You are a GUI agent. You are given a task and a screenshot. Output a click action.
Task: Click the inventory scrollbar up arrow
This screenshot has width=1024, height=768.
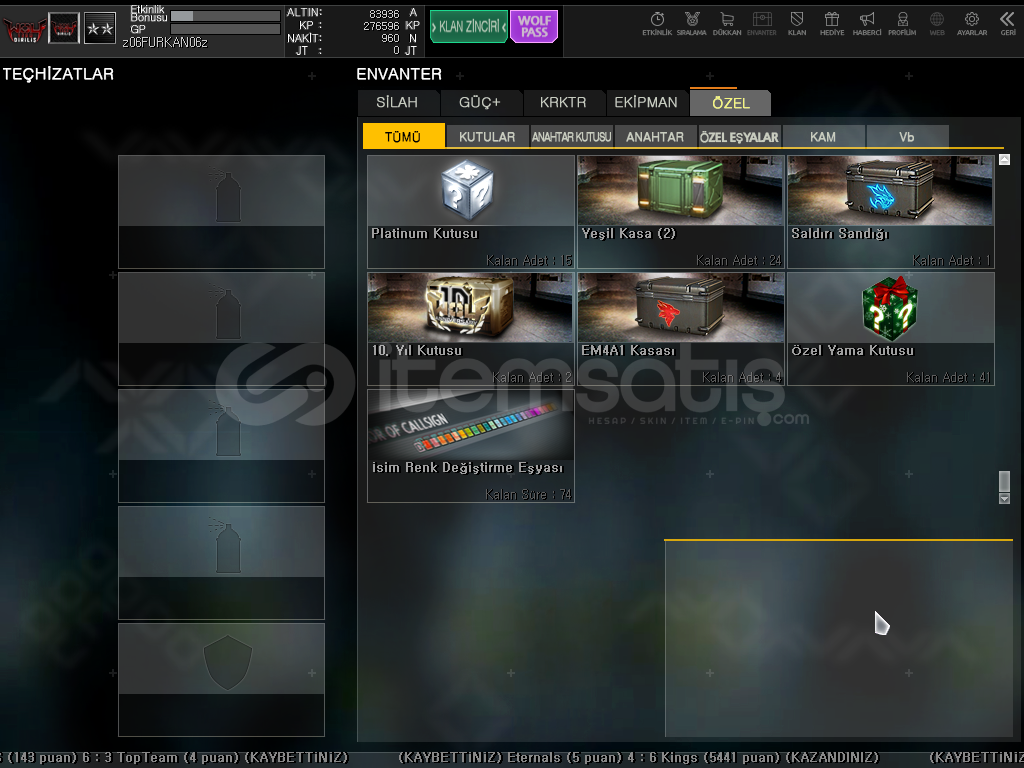coord(1004,159)
